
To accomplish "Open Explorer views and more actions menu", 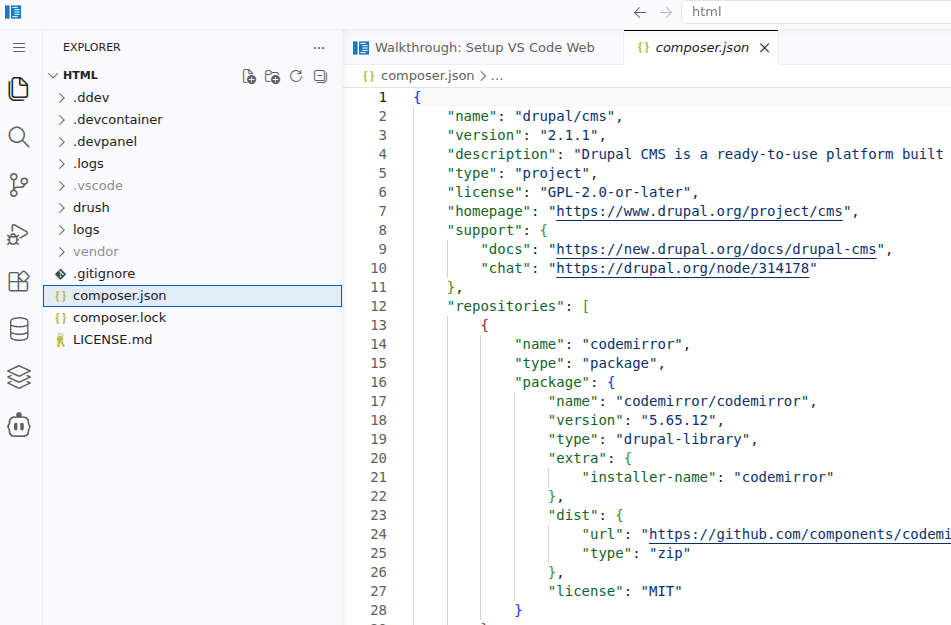I will point(319,47).
